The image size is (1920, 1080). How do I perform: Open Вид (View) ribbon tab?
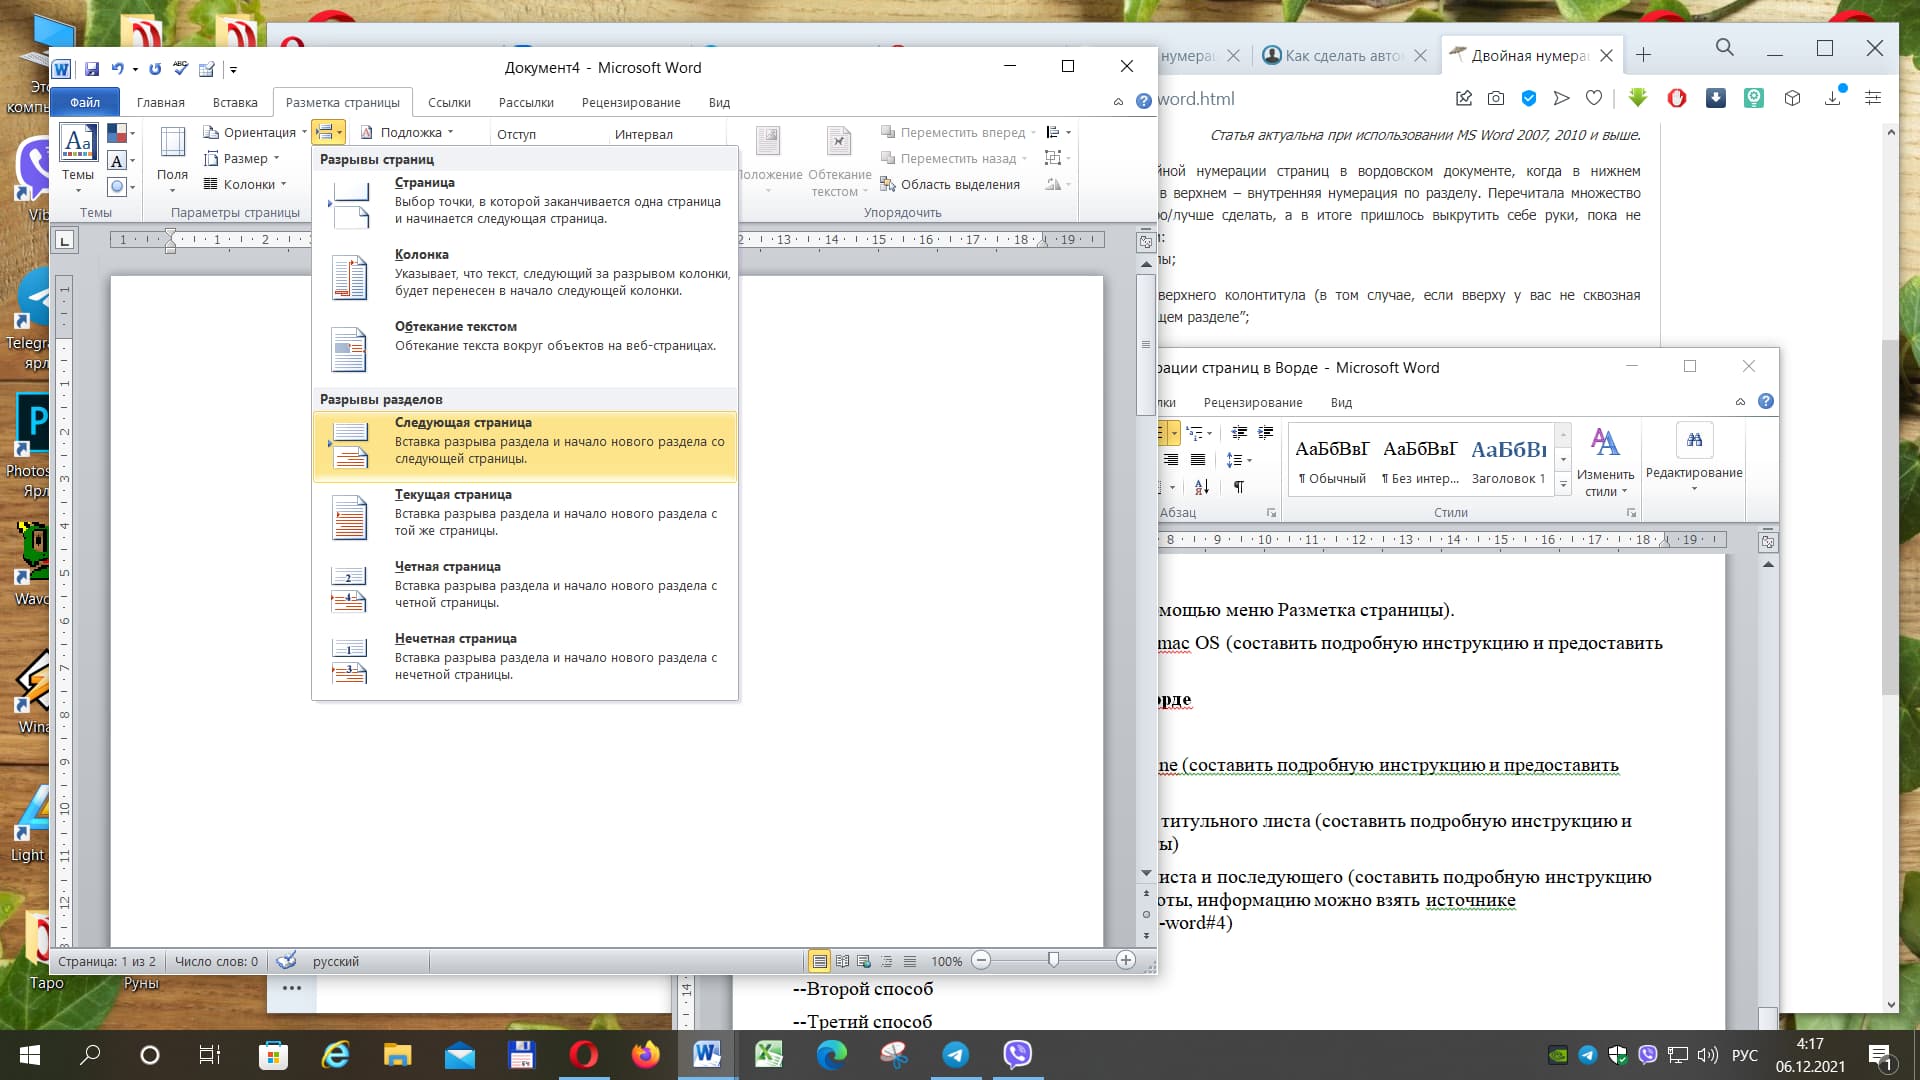pyautogui.click(x=720, y=102)
